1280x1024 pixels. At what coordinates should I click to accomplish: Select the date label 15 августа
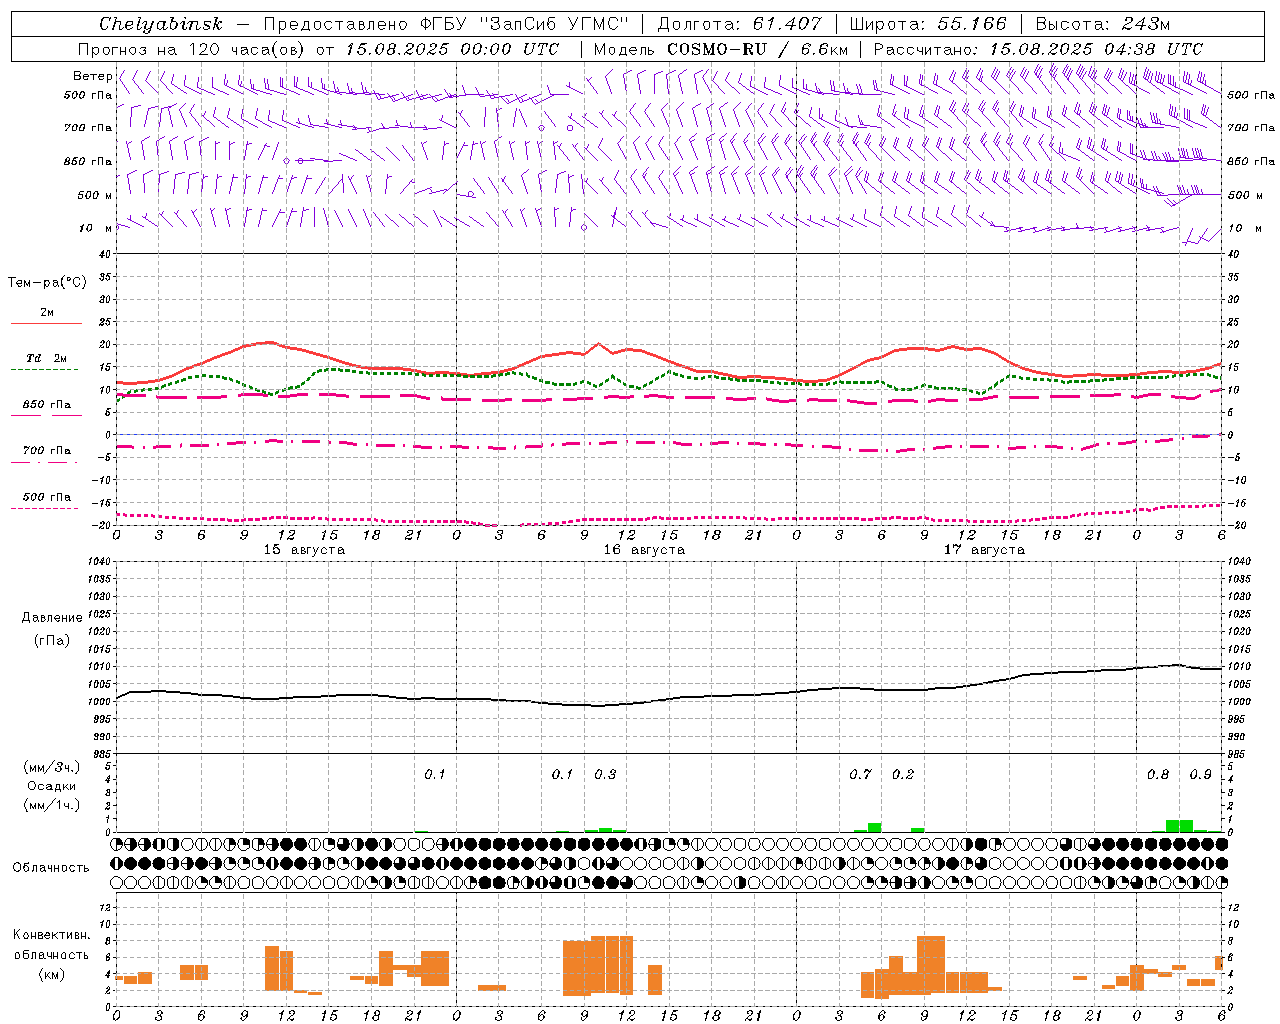(x=304, y=550)
